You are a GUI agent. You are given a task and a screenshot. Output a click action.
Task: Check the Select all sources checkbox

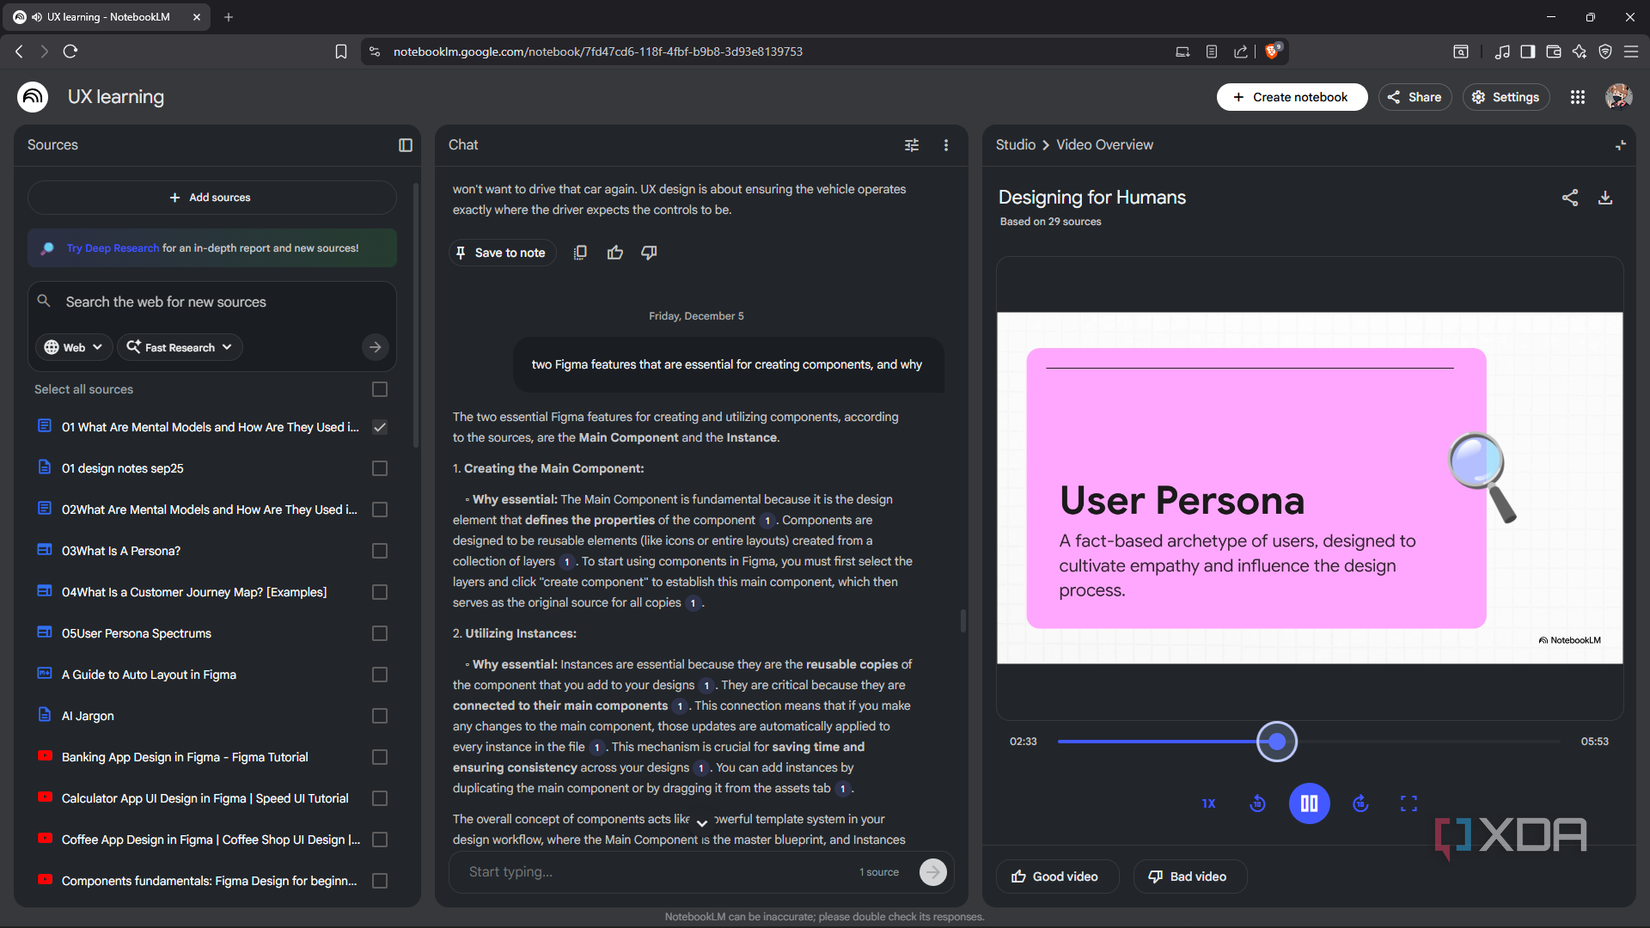380,389
